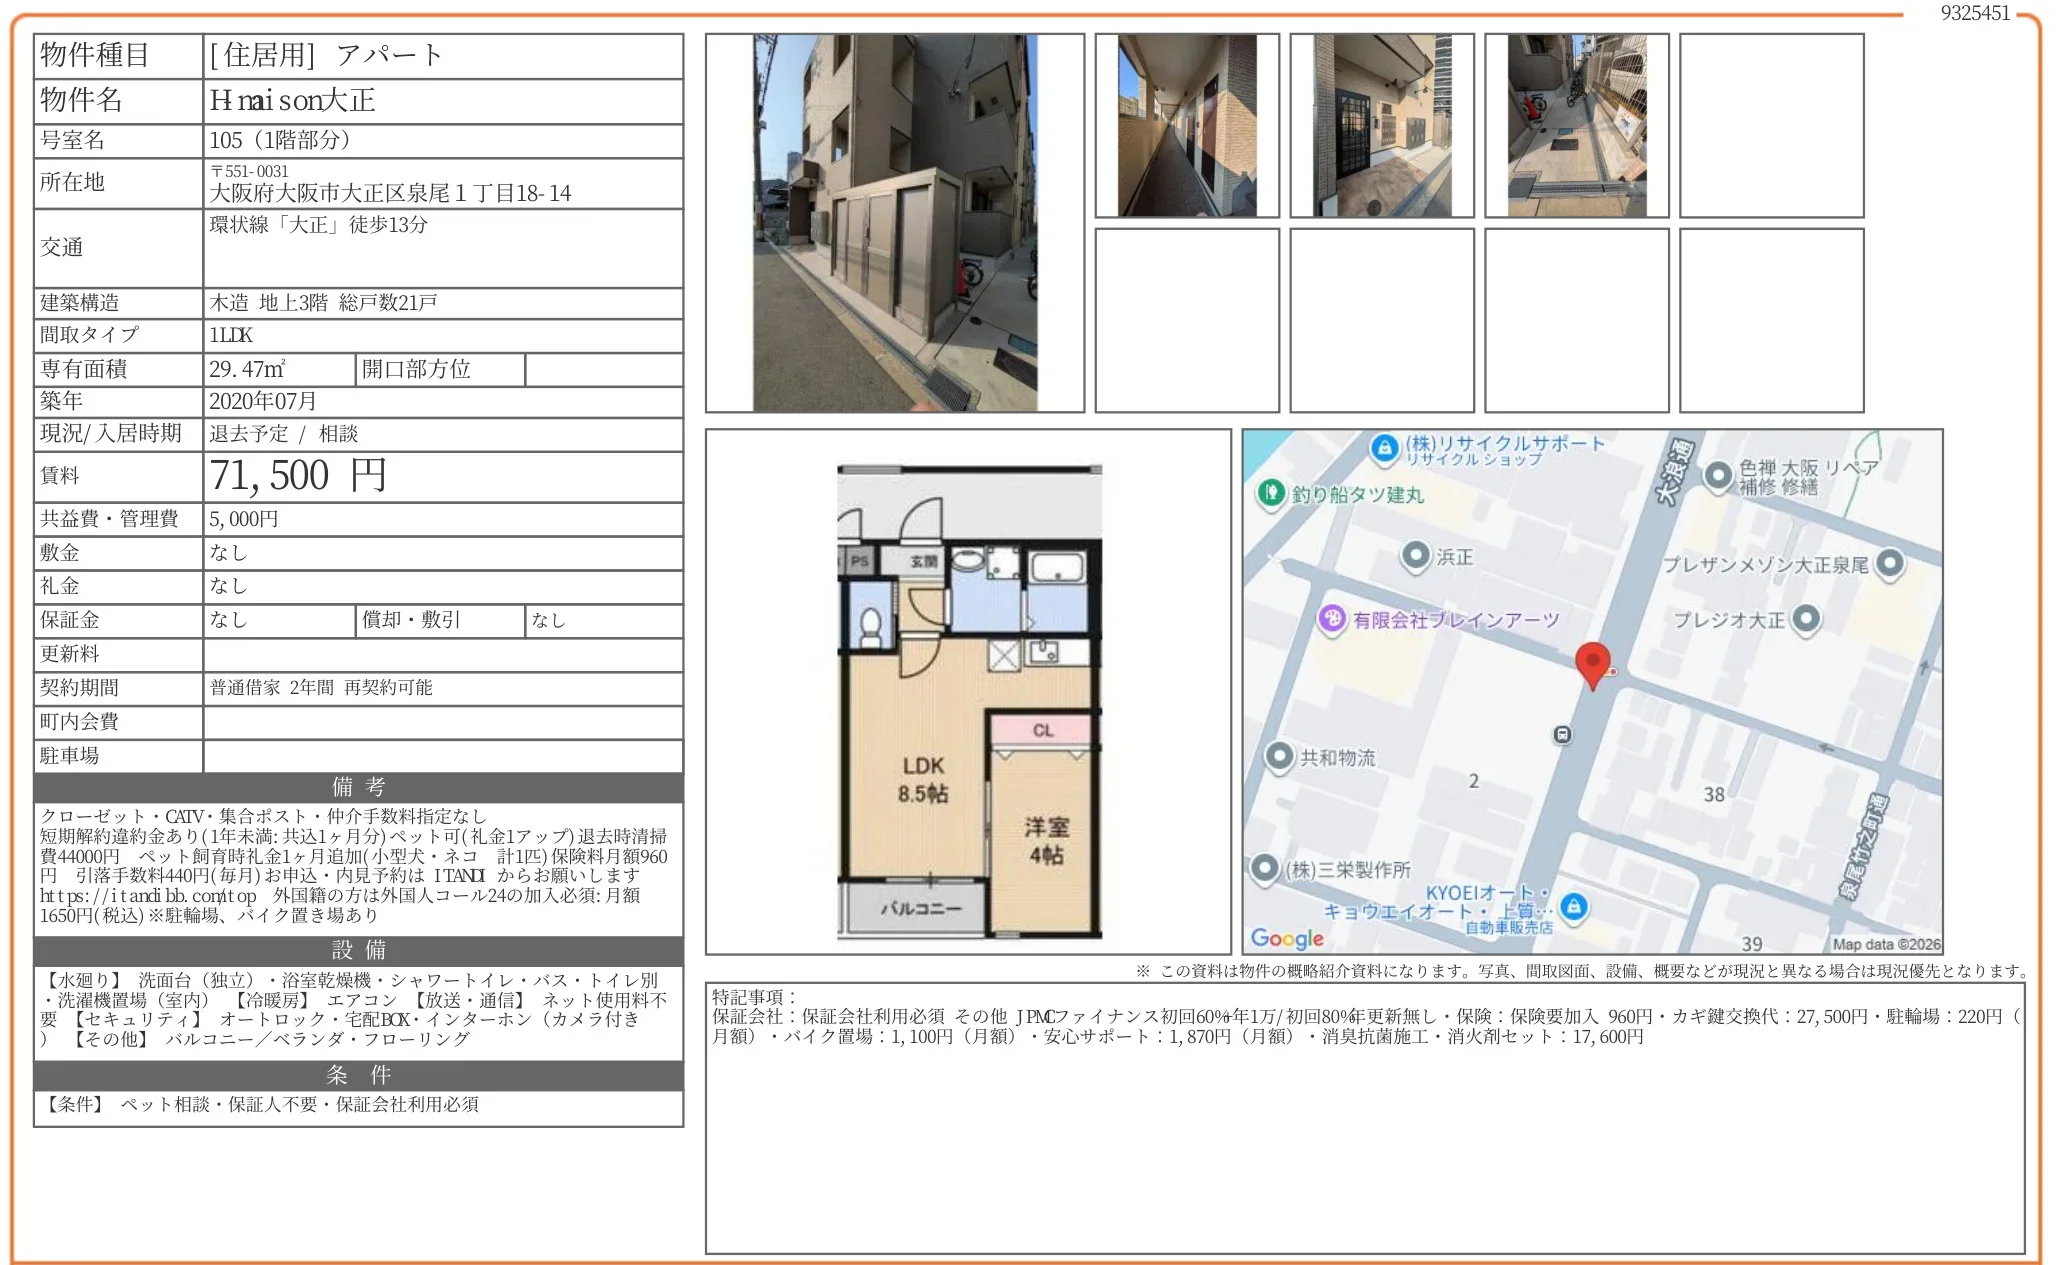Open the corridor hallway thumbnail photo
2056x1265 pixels.
[1187, 126]
